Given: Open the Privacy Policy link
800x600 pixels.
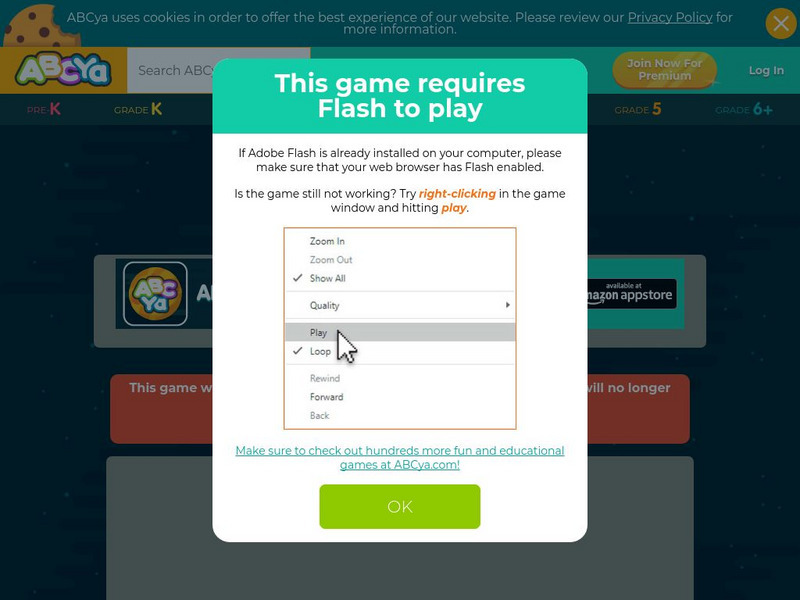Looking at the screenshot, I should [669, 17].
